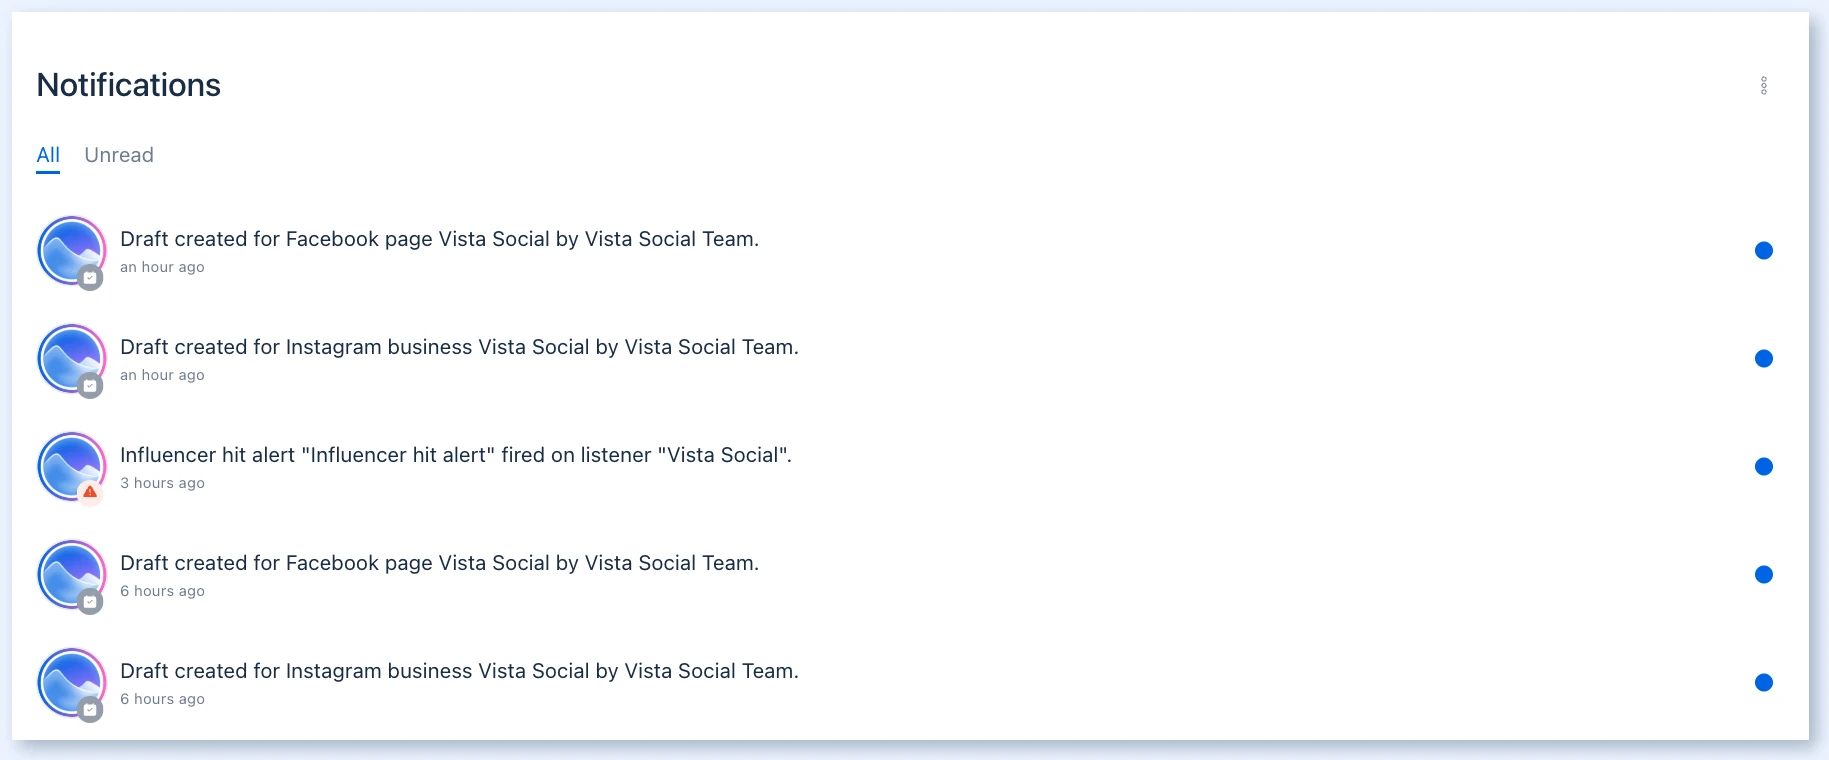Screen dimensions: 1829x760
Task: Open the first Facebook page draft notification text
Action: point(439,239)
